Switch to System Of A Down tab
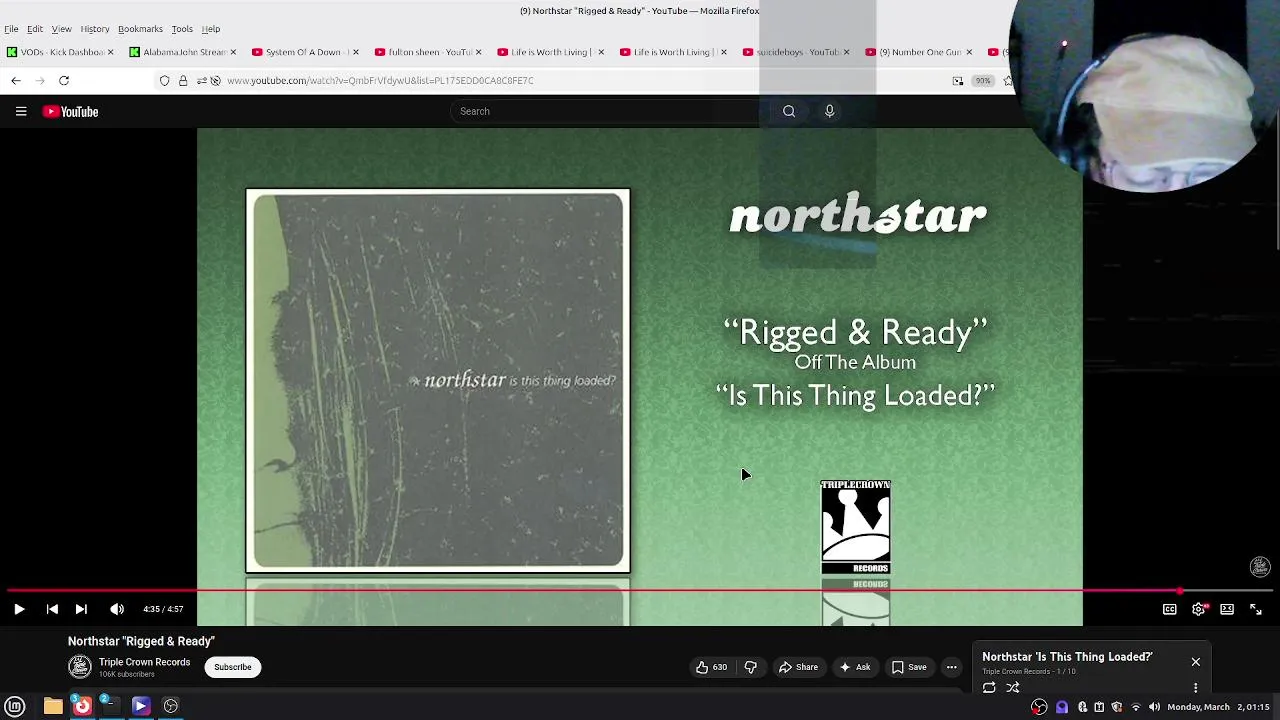 tap(305, 52)
